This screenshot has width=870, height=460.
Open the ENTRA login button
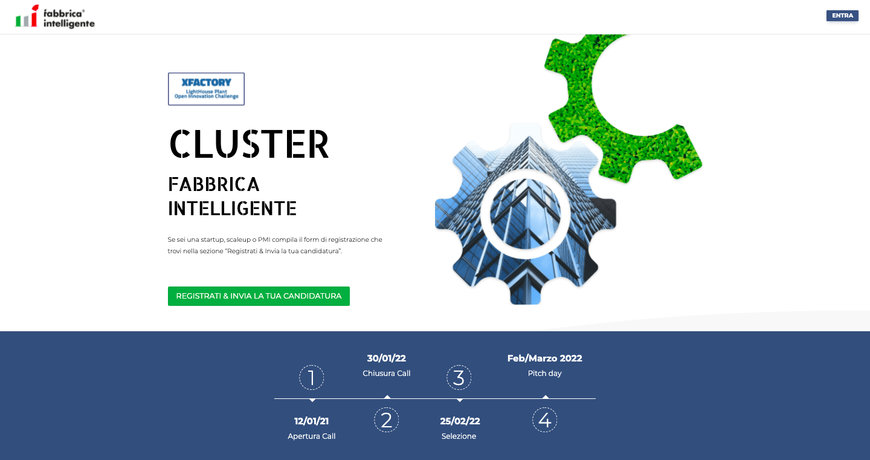point(842,16)
